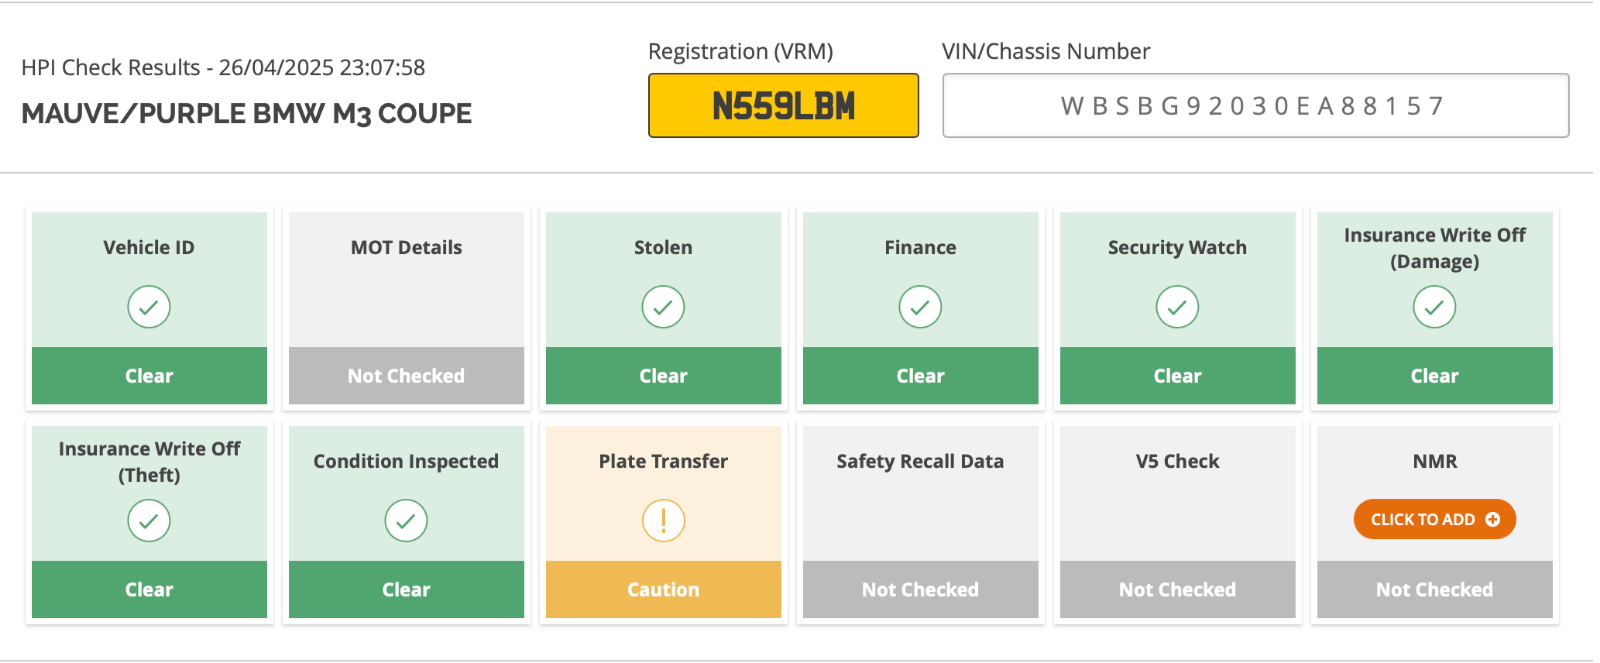Viewport: 1600px width, 663px height.
Task: Open the Vehicle ID Clear status bar
Action: point(149,376)
